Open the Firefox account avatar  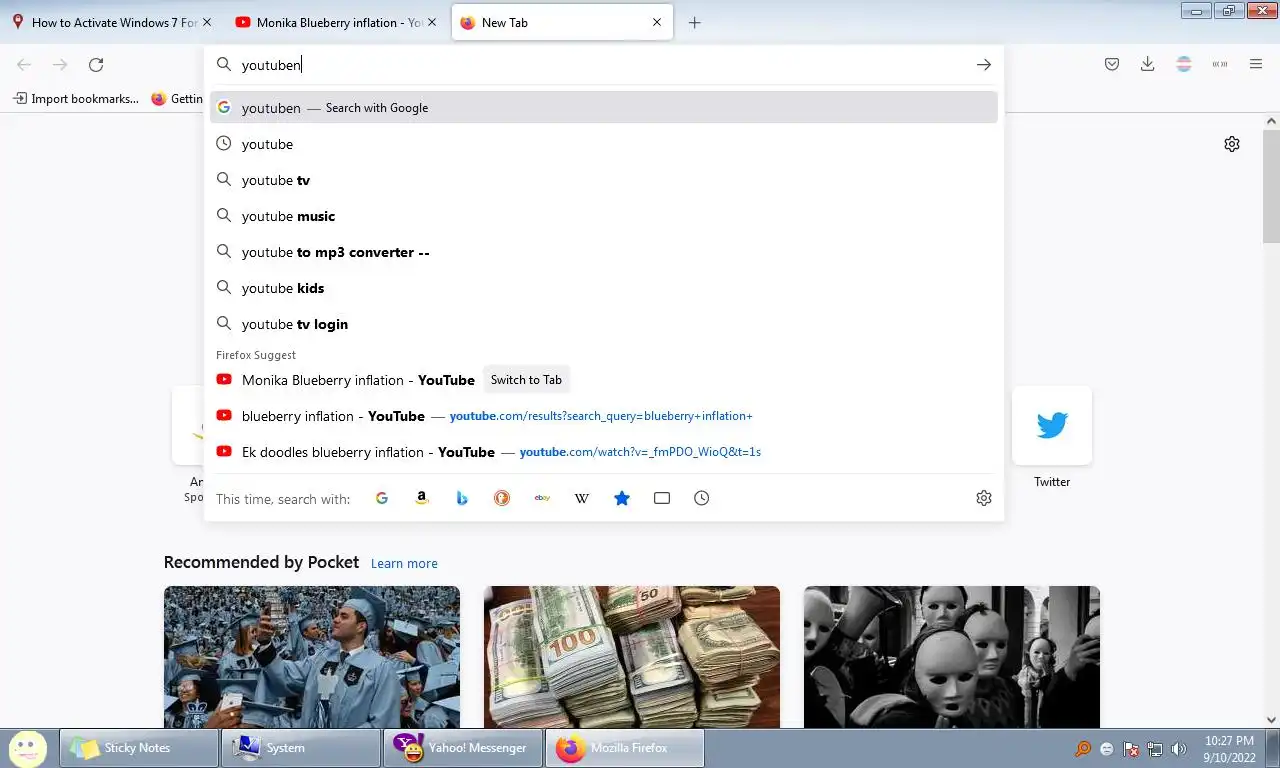click(1184, 64)
